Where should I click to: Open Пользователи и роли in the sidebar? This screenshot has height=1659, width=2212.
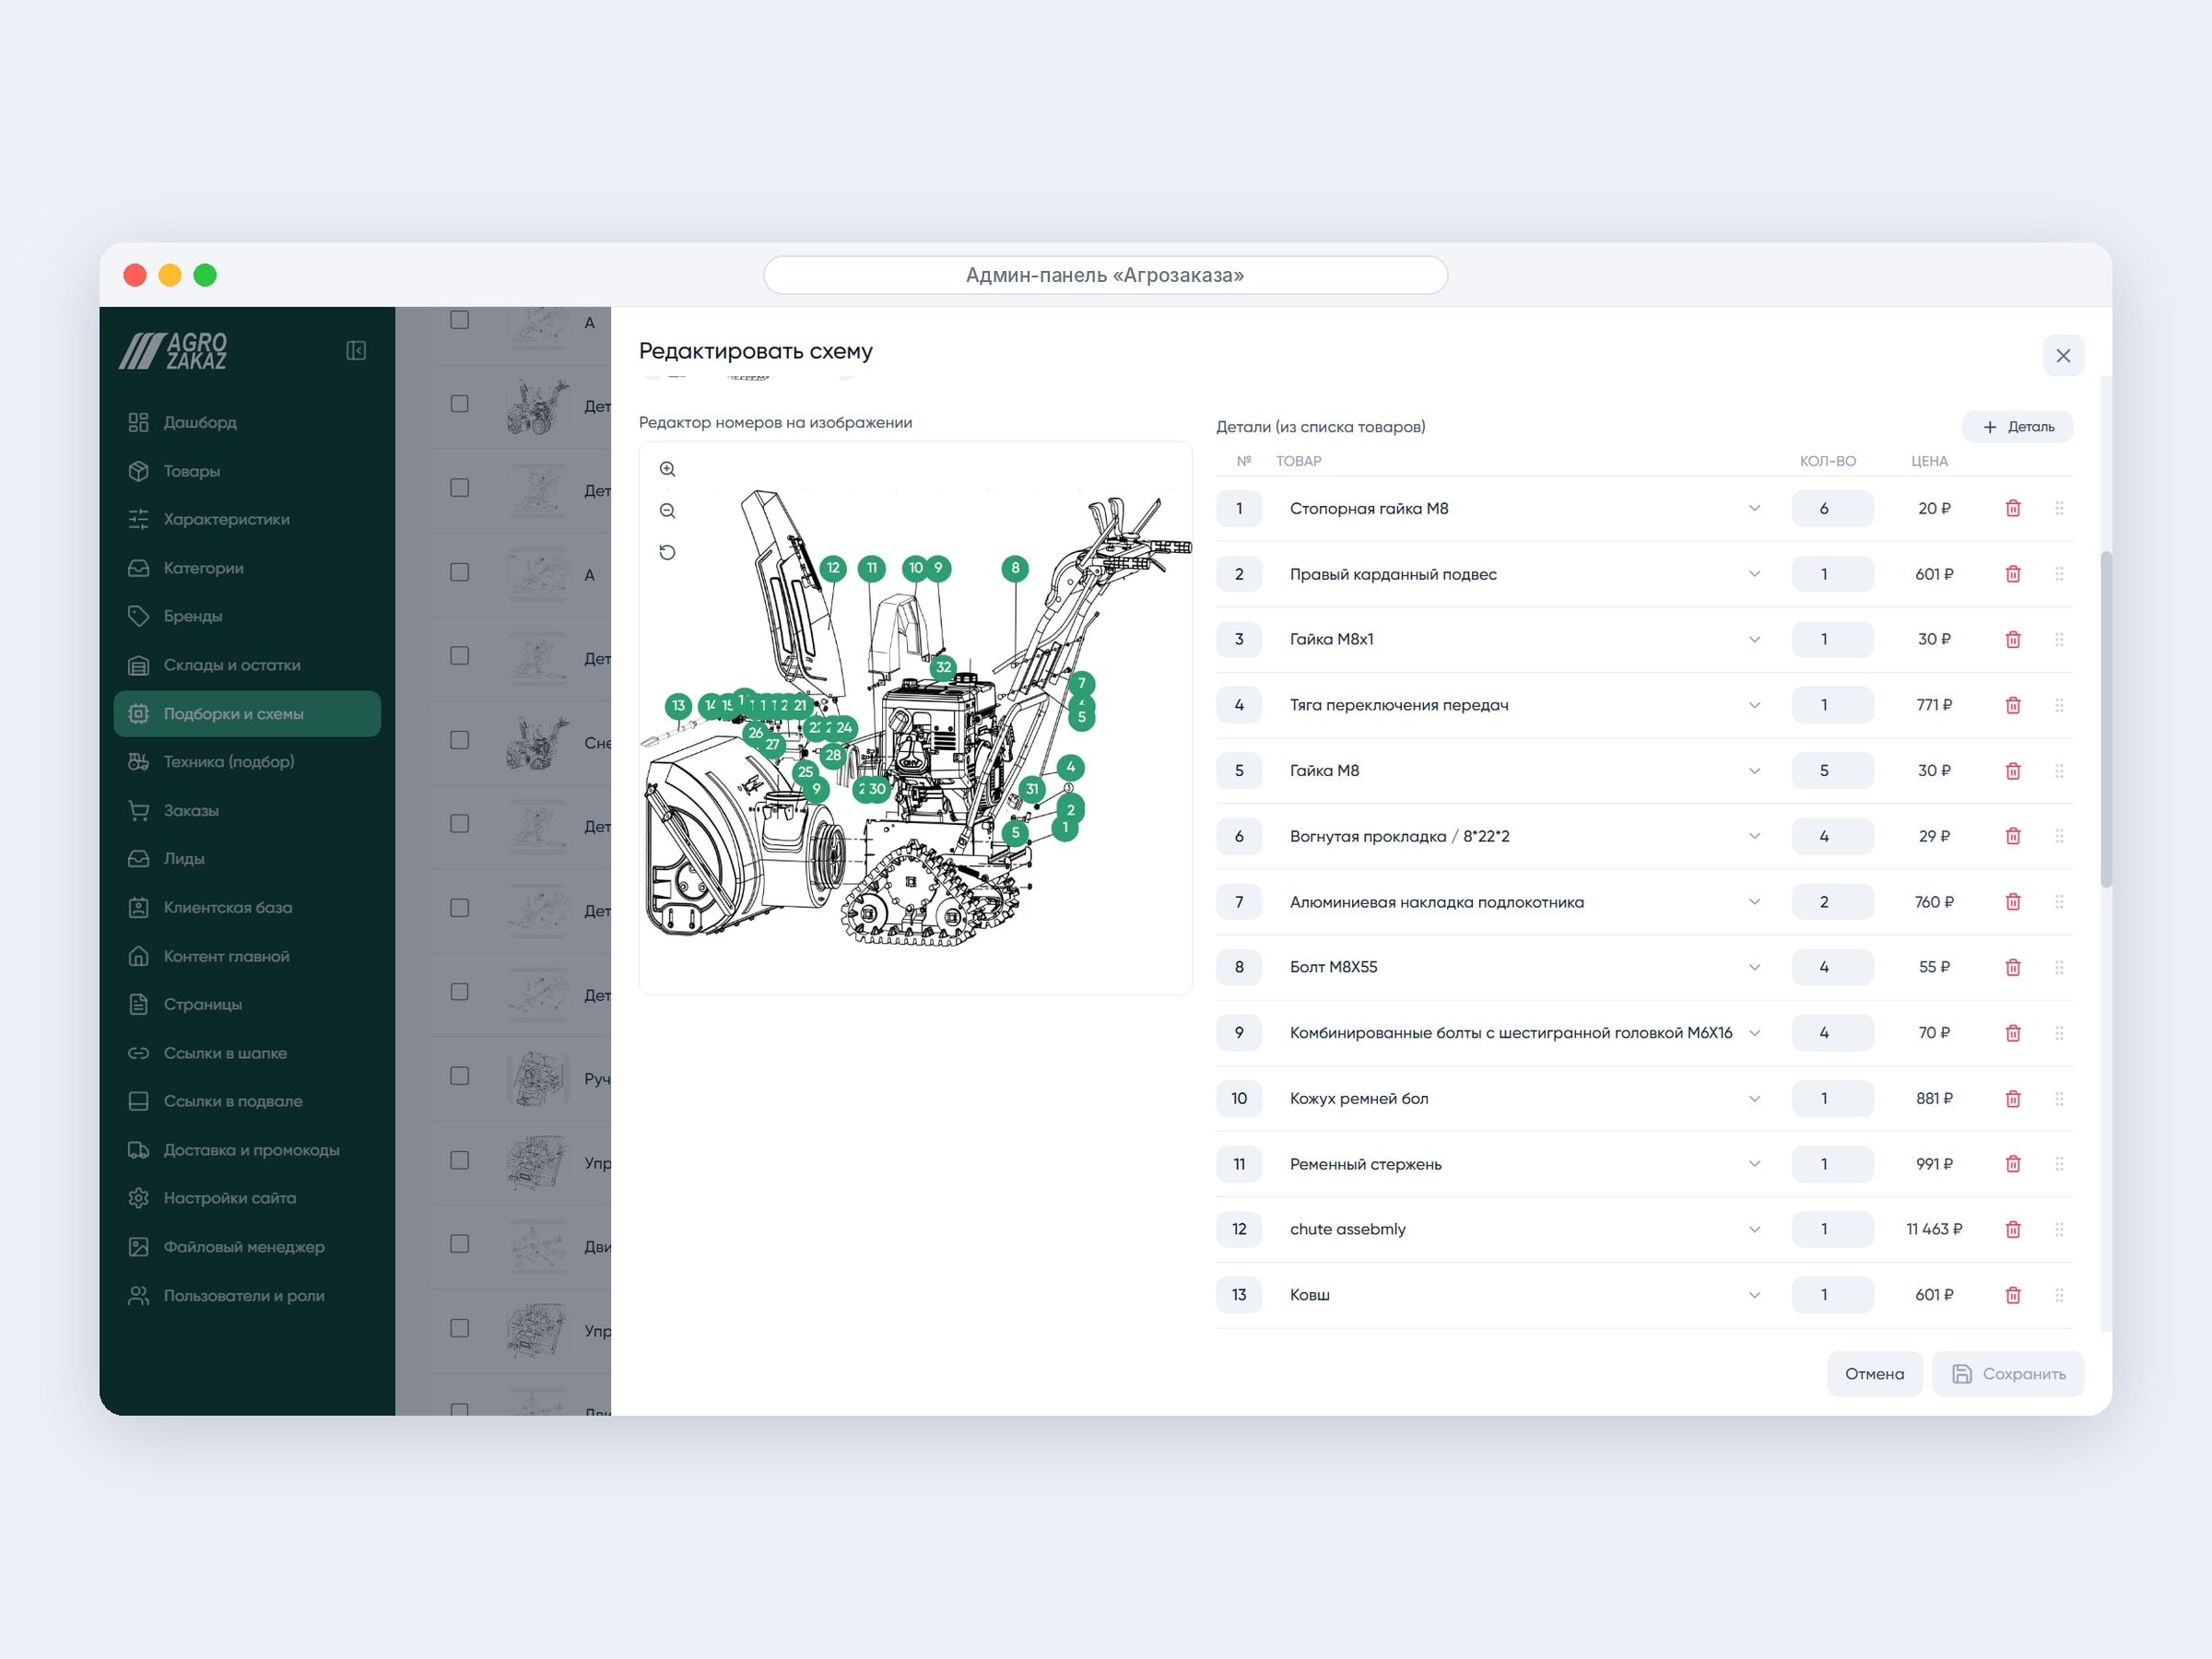pos(247,1296)
